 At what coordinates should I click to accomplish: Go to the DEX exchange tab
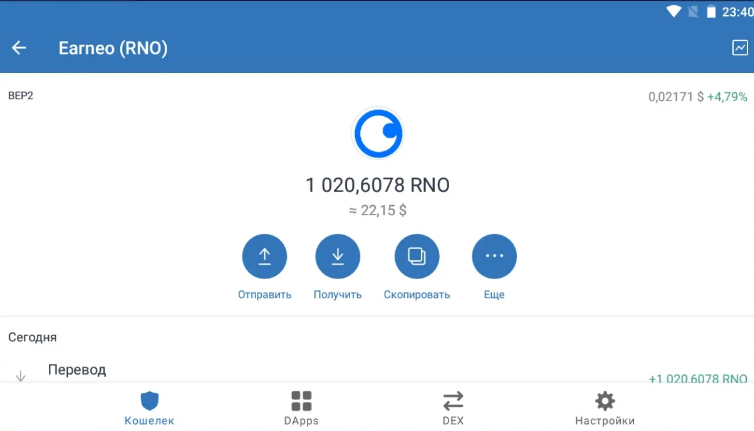453,408
